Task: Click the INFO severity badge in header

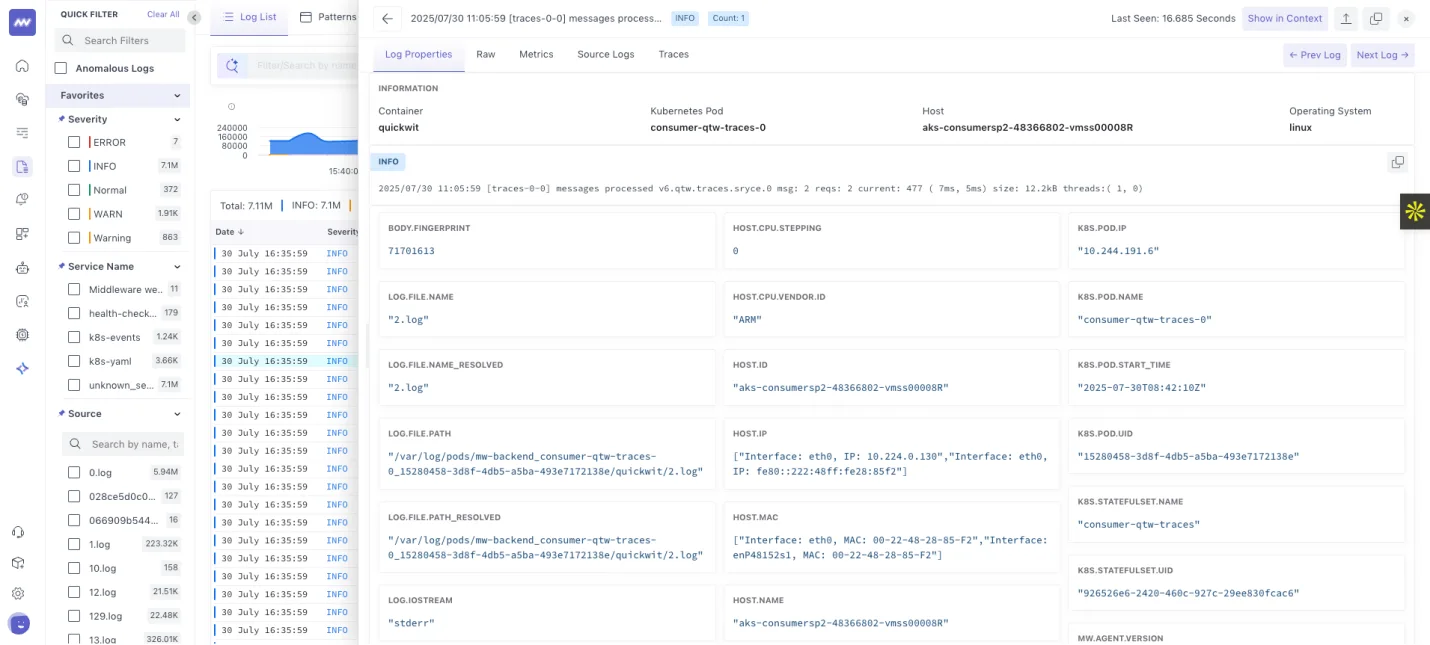Action: 685,18
